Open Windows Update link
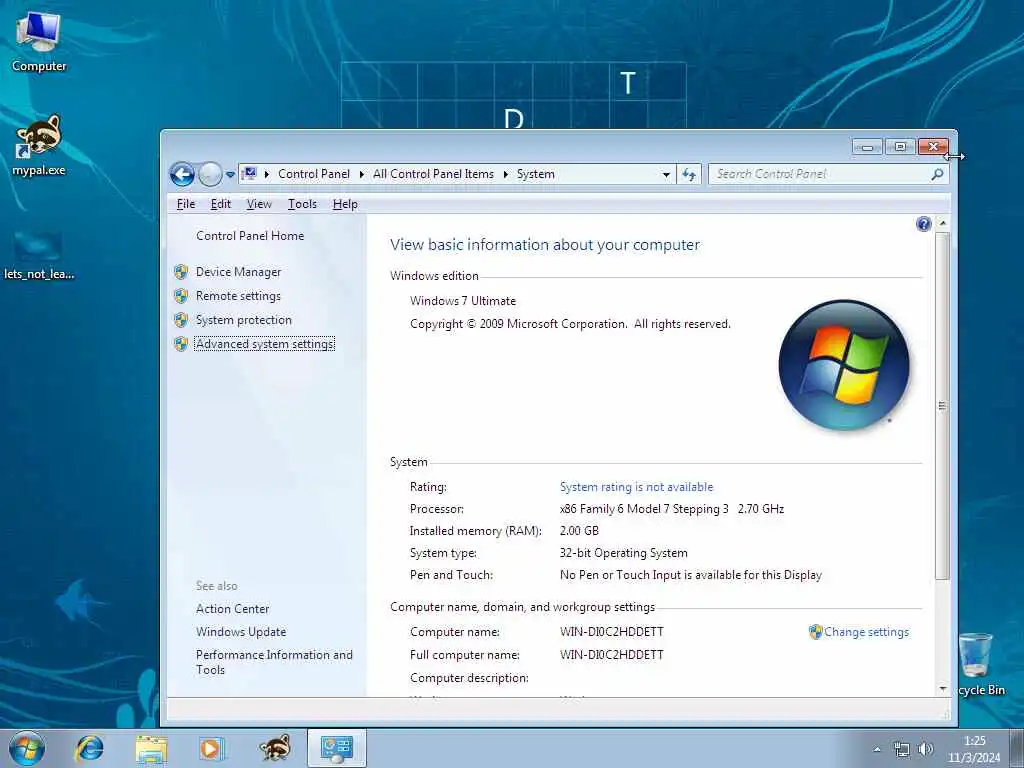The image size is (1024, 768). point(241,632)
